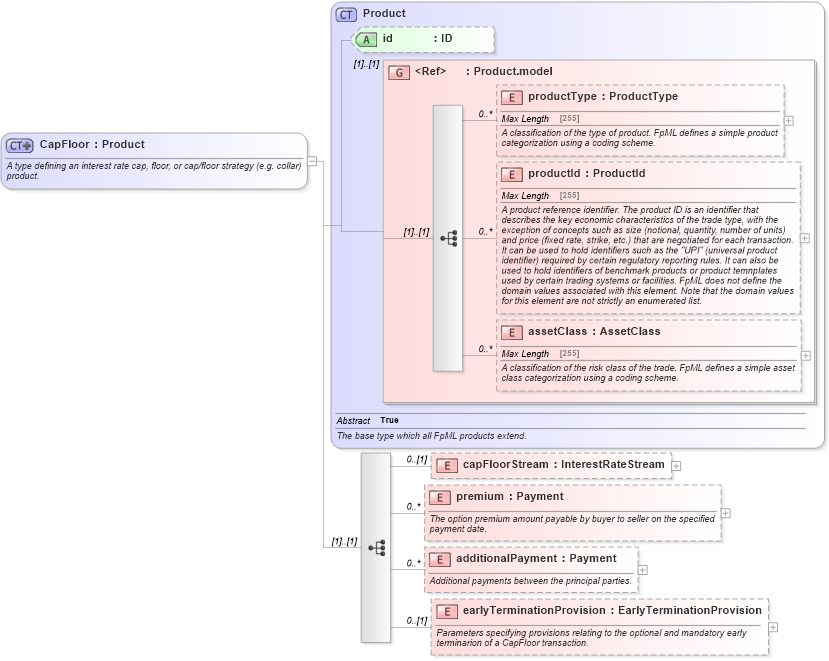Click the E icon of capFloorStream element
Screen dimensions: 829x661
point(447,465)
